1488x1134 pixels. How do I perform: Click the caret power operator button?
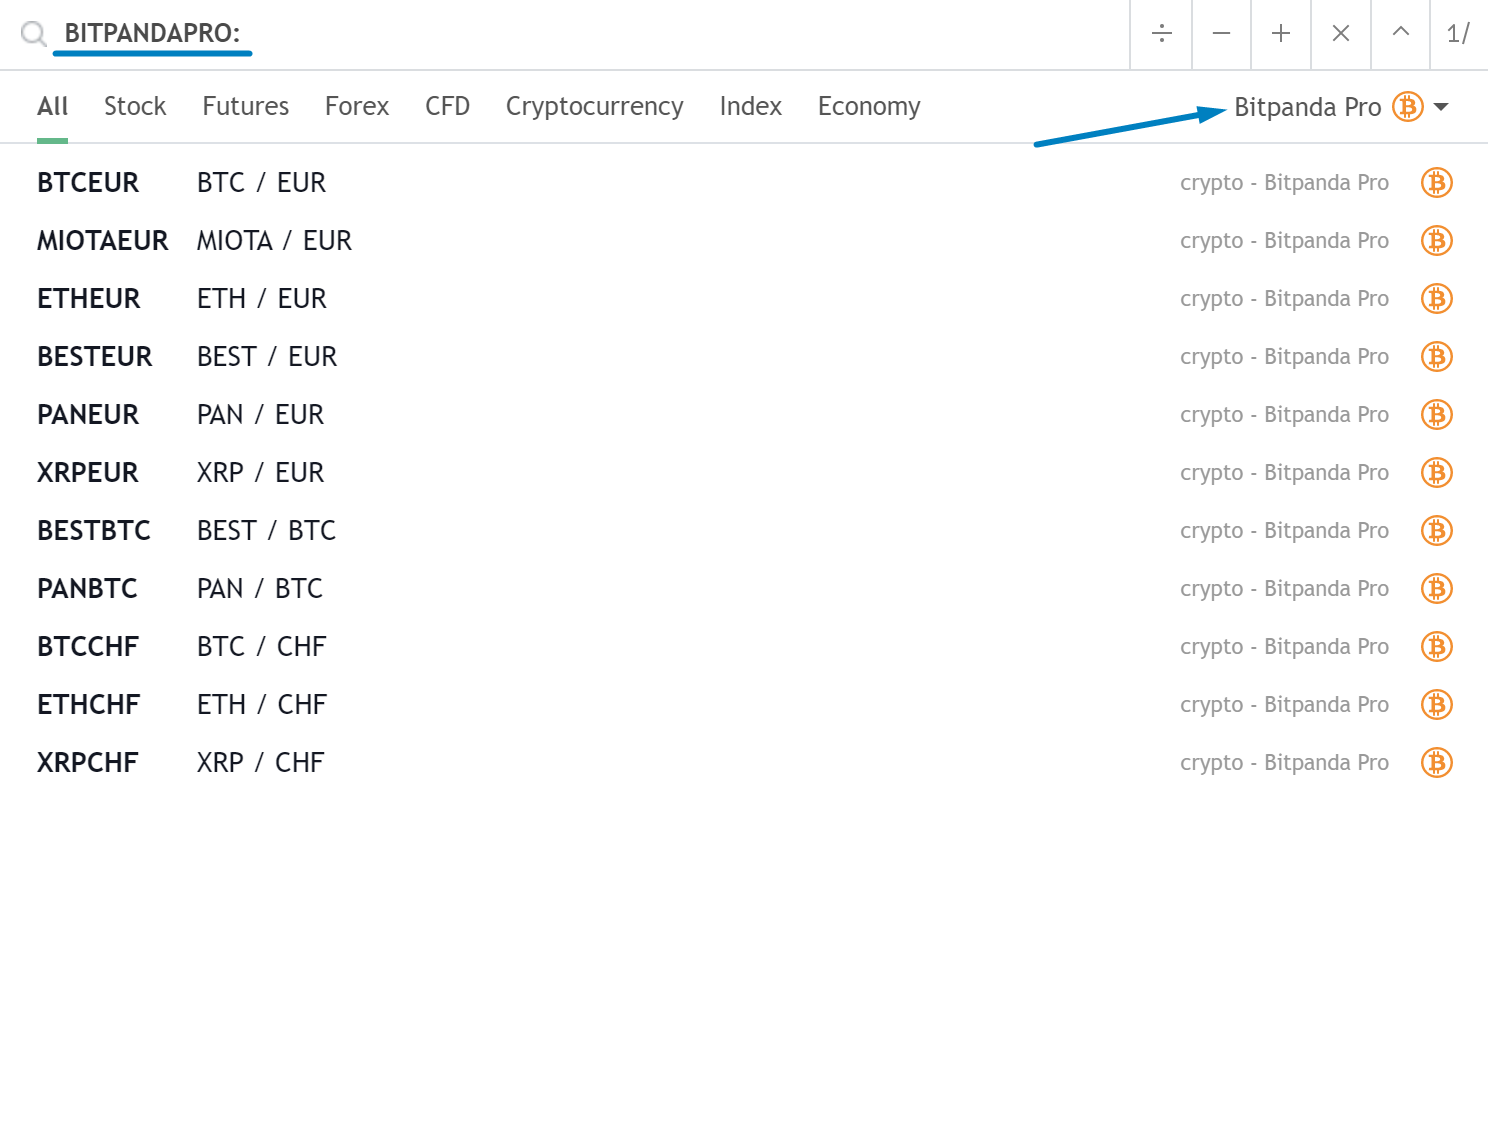point(1401,34)
